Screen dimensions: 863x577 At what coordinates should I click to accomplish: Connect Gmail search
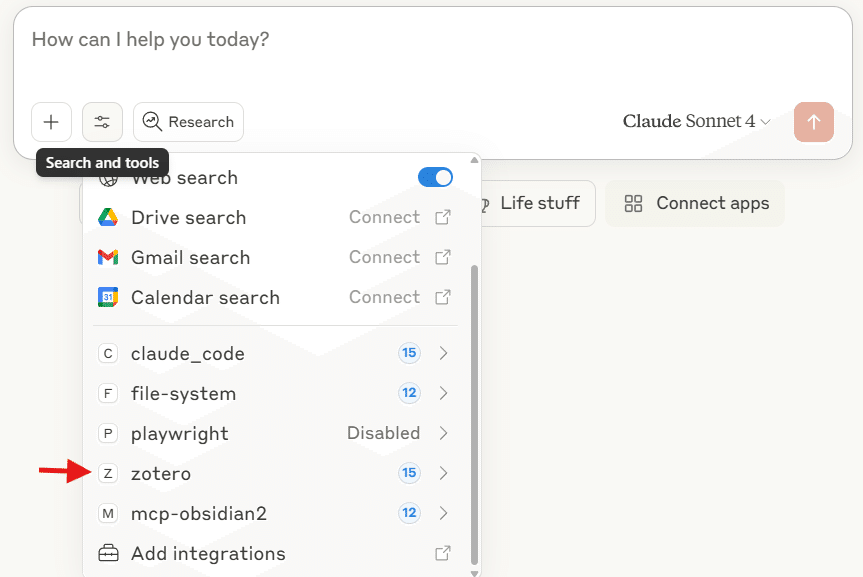click(x=384, y=257)
